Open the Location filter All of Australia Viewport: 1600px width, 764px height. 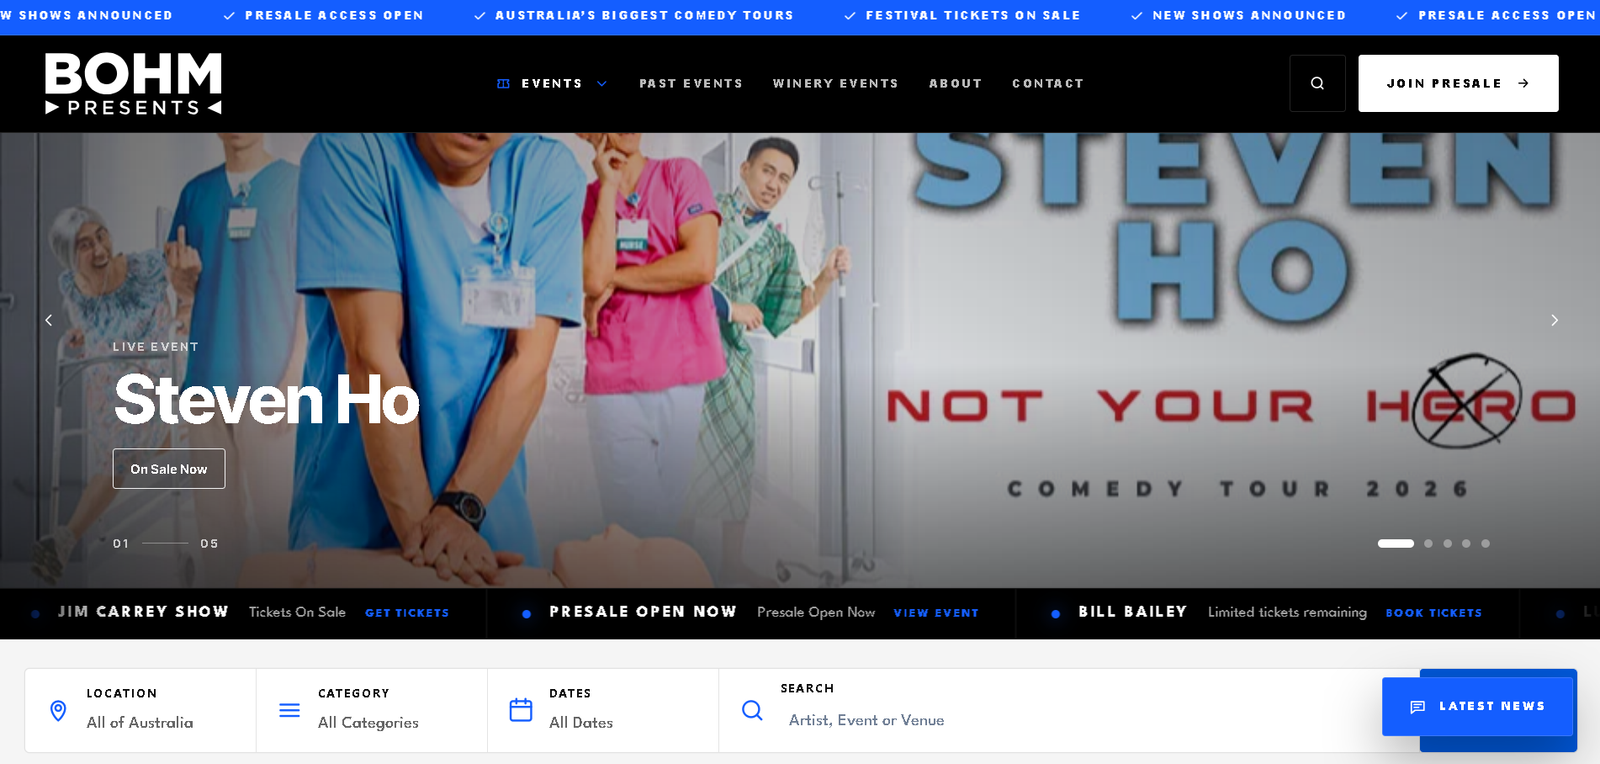point(140,710)
